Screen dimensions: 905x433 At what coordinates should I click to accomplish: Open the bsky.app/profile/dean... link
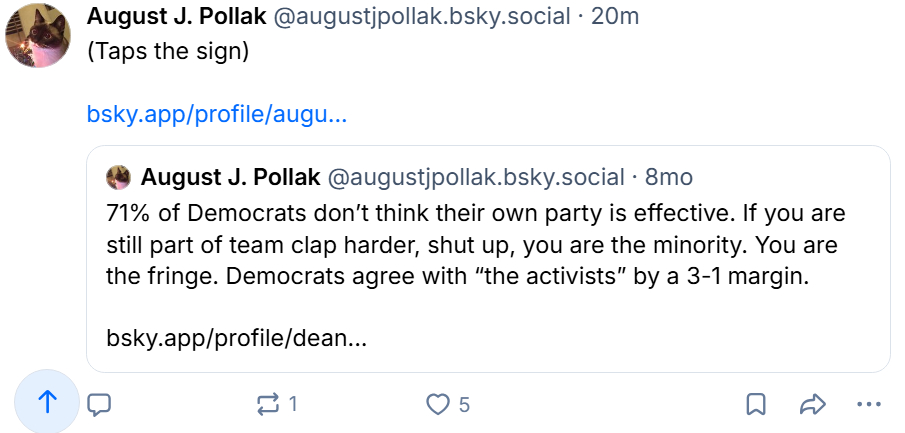click(236, 338)
